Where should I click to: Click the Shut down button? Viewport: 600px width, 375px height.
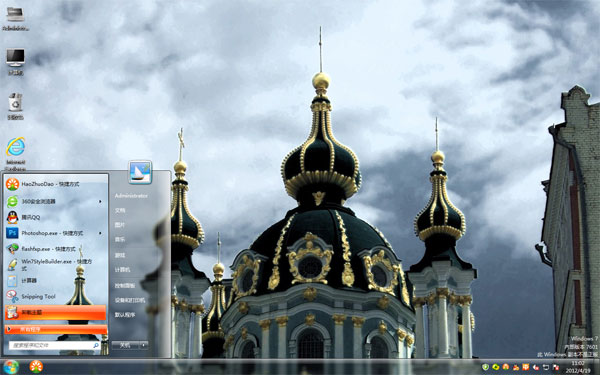[125, 345]
